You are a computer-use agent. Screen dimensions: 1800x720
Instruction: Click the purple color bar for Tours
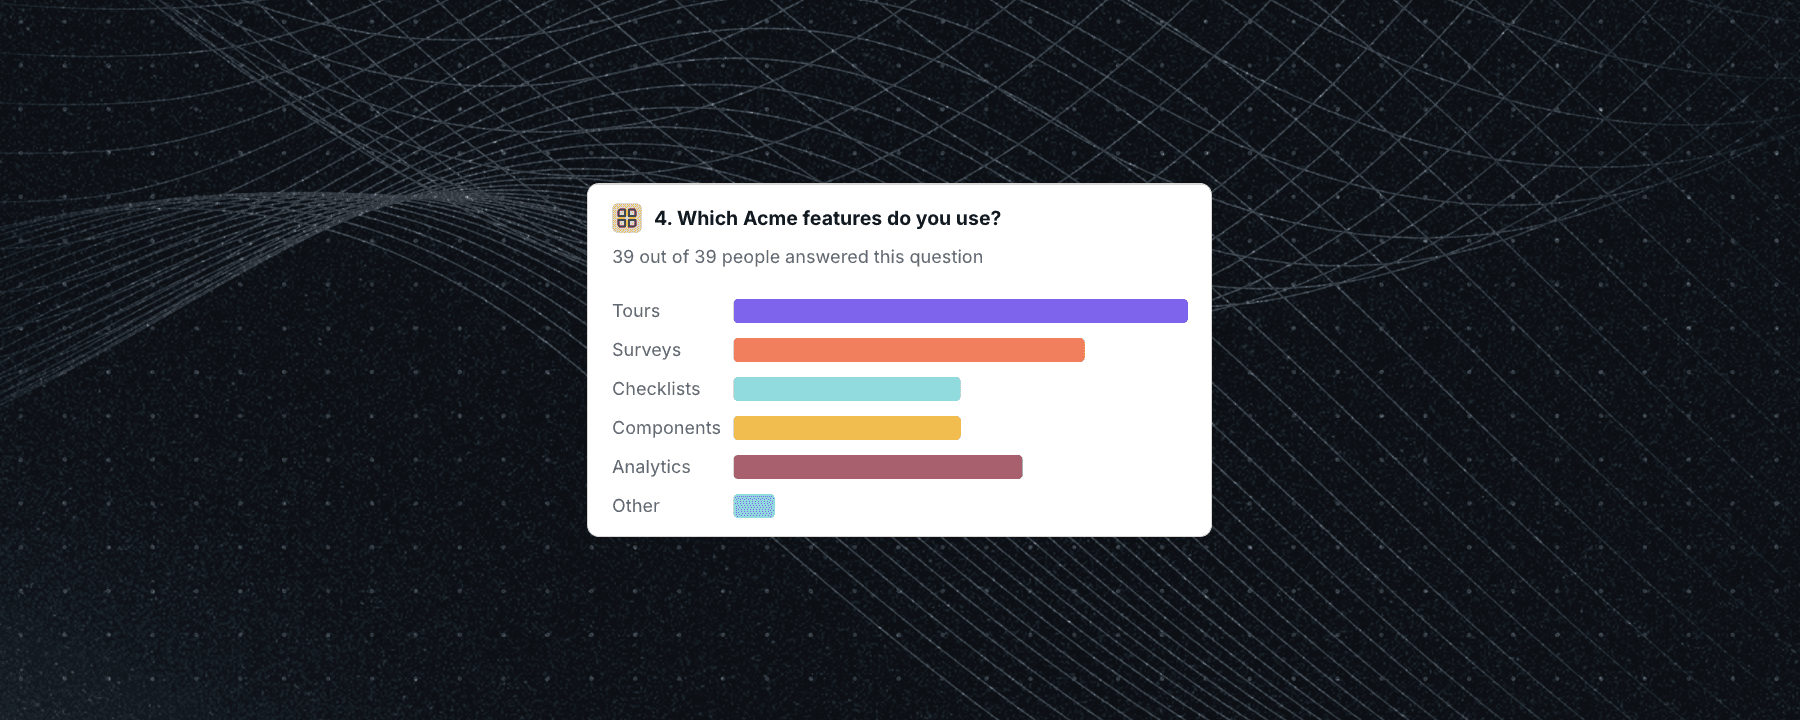960,310
